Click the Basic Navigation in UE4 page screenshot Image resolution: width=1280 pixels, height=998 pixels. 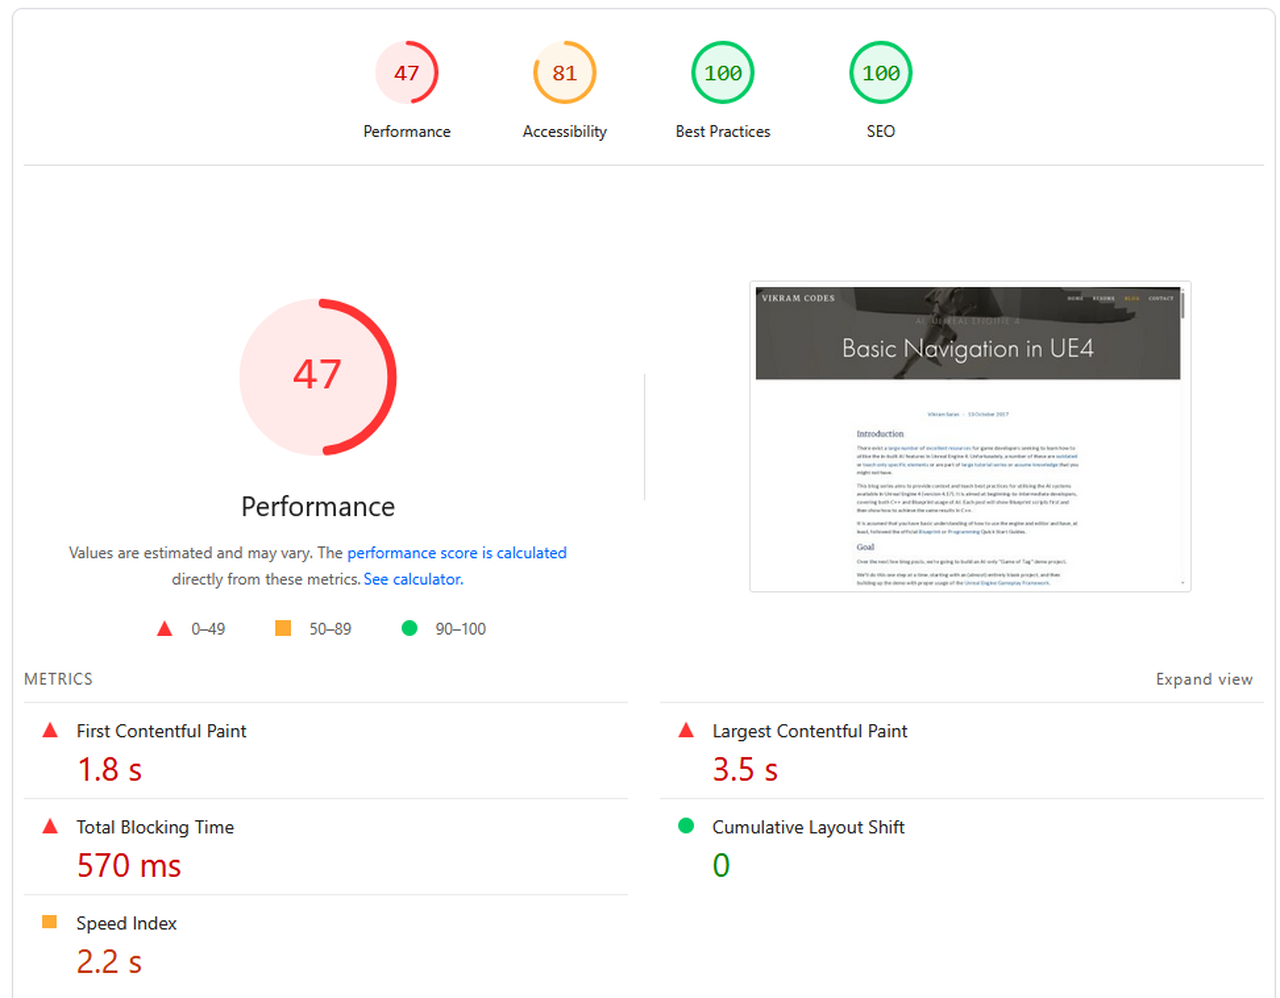click(968, 437)
